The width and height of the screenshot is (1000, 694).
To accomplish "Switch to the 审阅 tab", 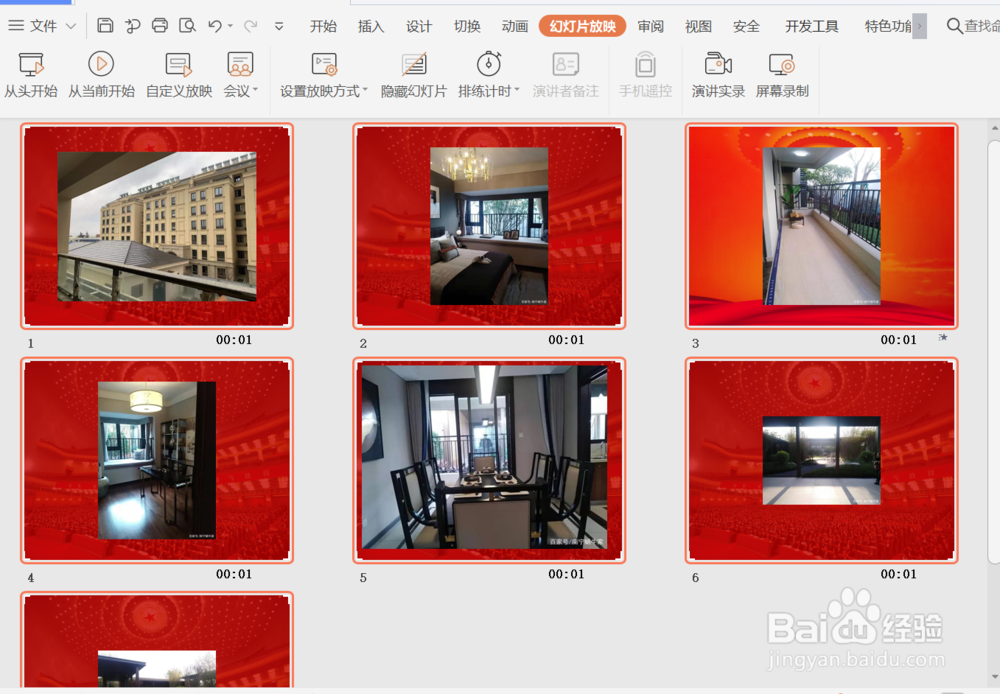I will coord(651,26).
